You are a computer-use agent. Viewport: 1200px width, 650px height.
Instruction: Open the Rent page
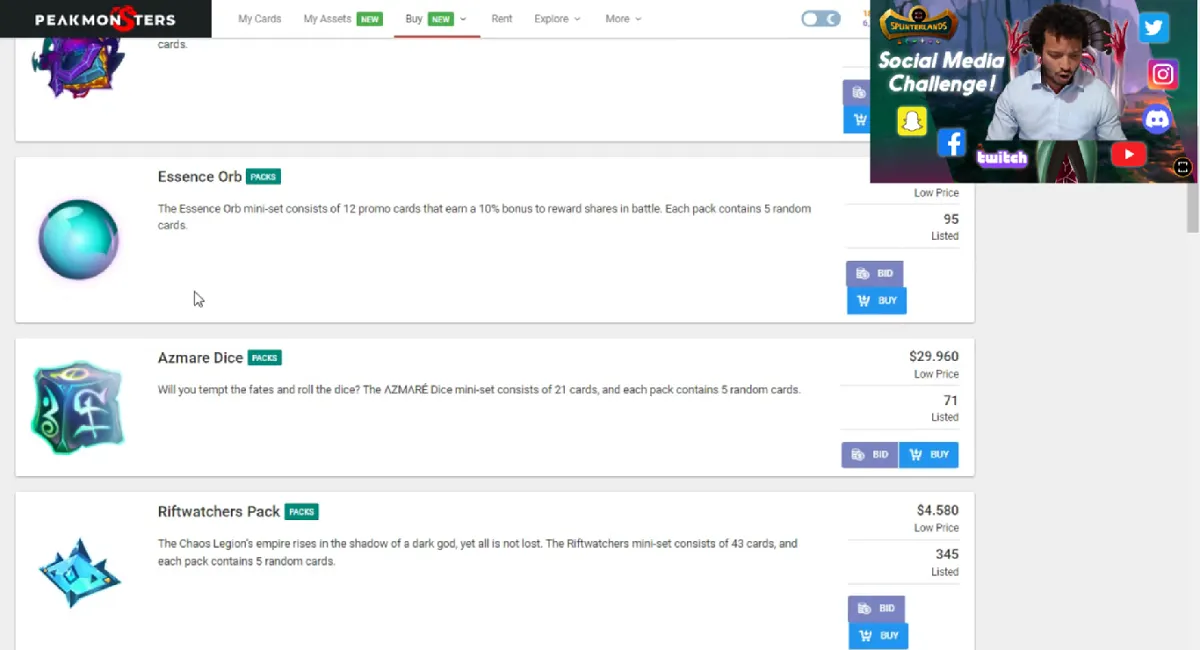coord(502,19)
